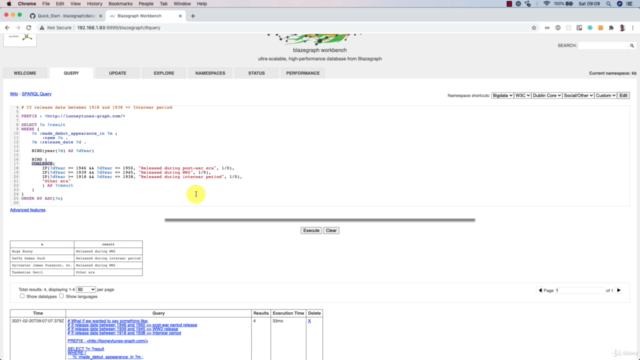Open the Chrome three-dot menu
This screenshot has width=640, height=360.
(633, 28)
